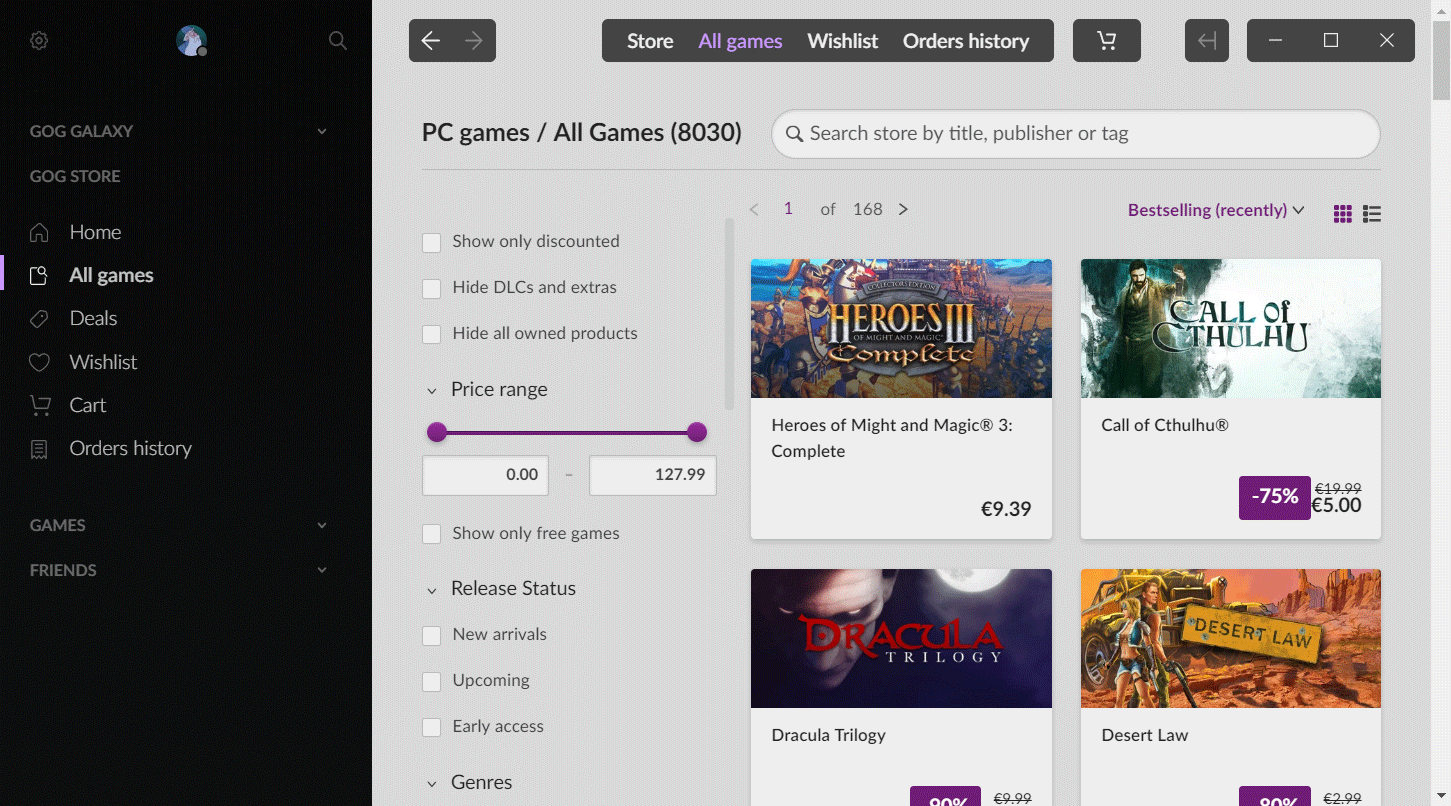Screen dimensions: 1451x806
Task: Click the All games sidebar icon
Action: coord(39,276)
